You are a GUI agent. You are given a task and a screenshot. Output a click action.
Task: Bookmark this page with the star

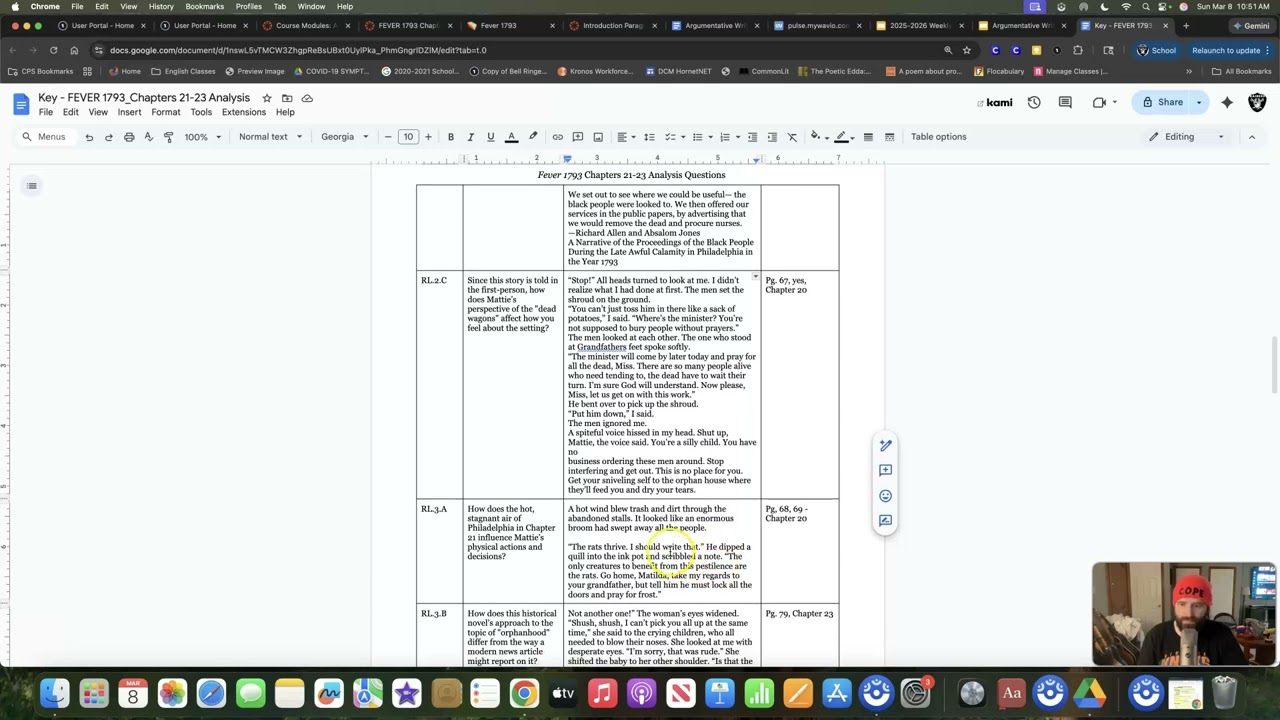[x=966, y=50]
